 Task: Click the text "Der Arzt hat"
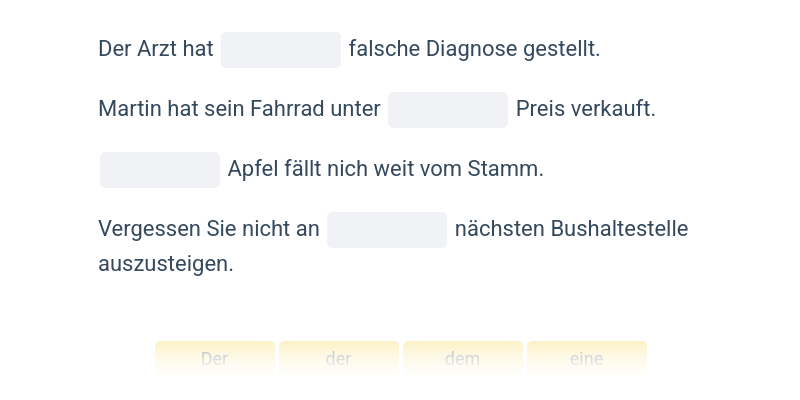point(156,49)
